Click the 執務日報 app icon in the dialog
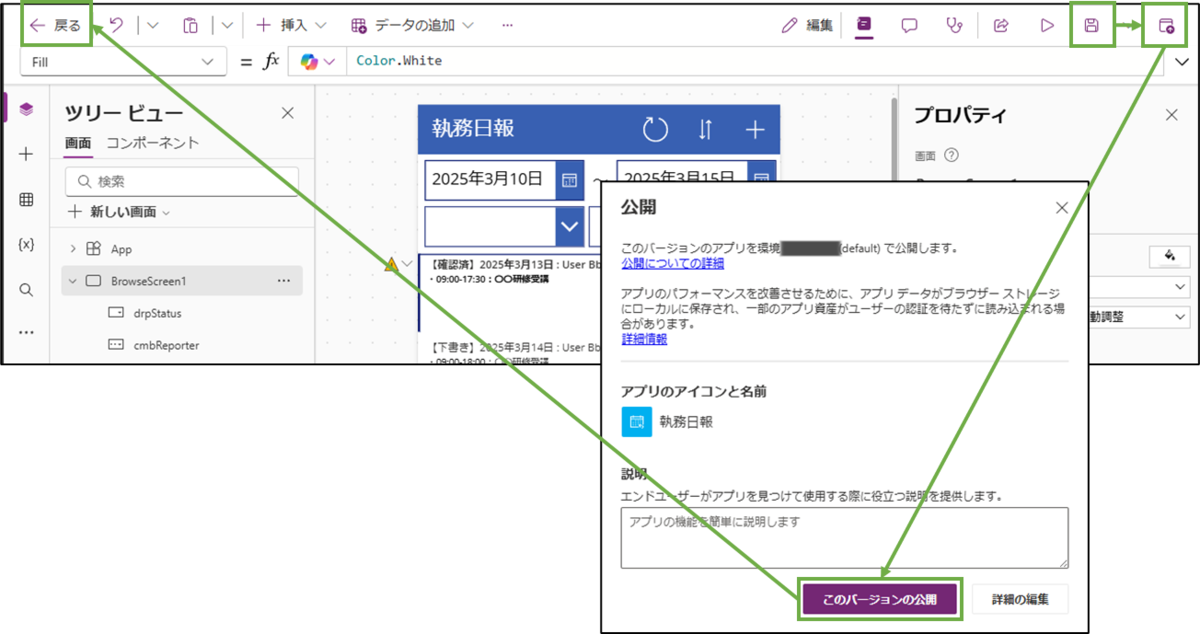The width and height of the screenshot is (1200, 634). tap(636, 421)
